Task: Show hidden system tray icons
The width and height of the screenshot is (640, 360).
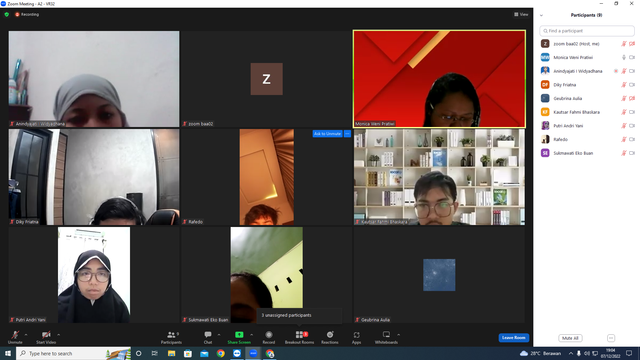Action: (x=571, y=353)
